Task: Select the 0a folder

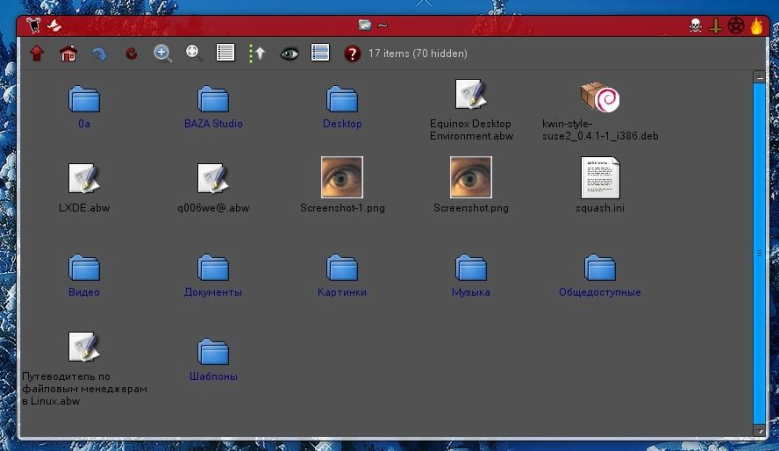Action: [x=84, y=107]
